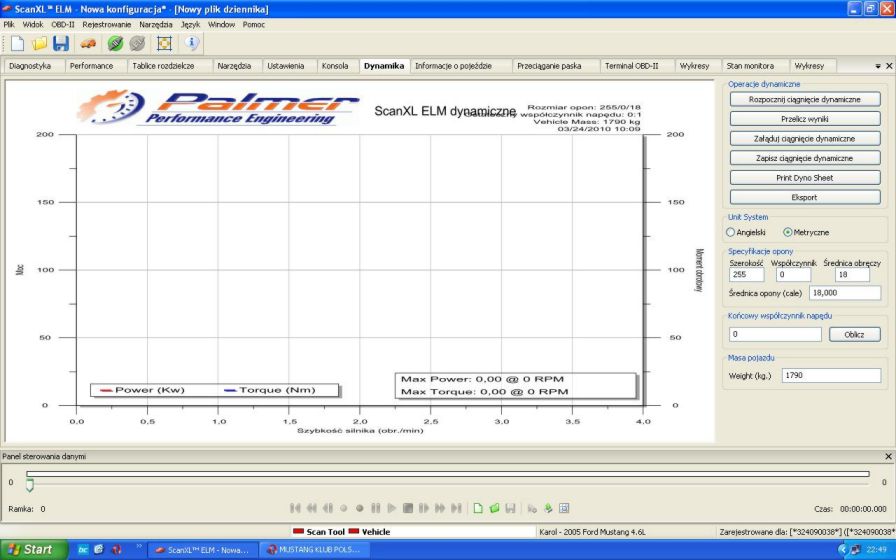Close the Panel sterowania danymi panel

pyautogui.click(x=888, y=456)
